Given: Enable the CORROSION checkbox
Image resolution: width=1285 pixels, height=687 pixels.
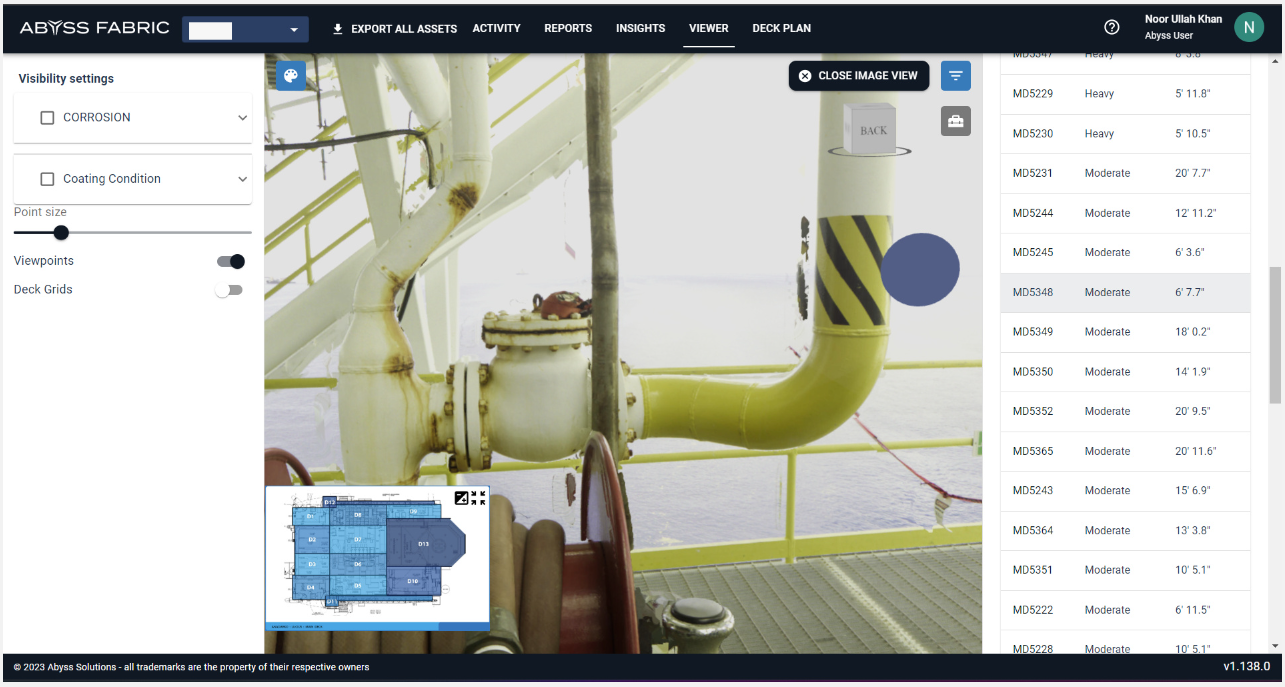Looking at the screenshot, I should [47, 118].
